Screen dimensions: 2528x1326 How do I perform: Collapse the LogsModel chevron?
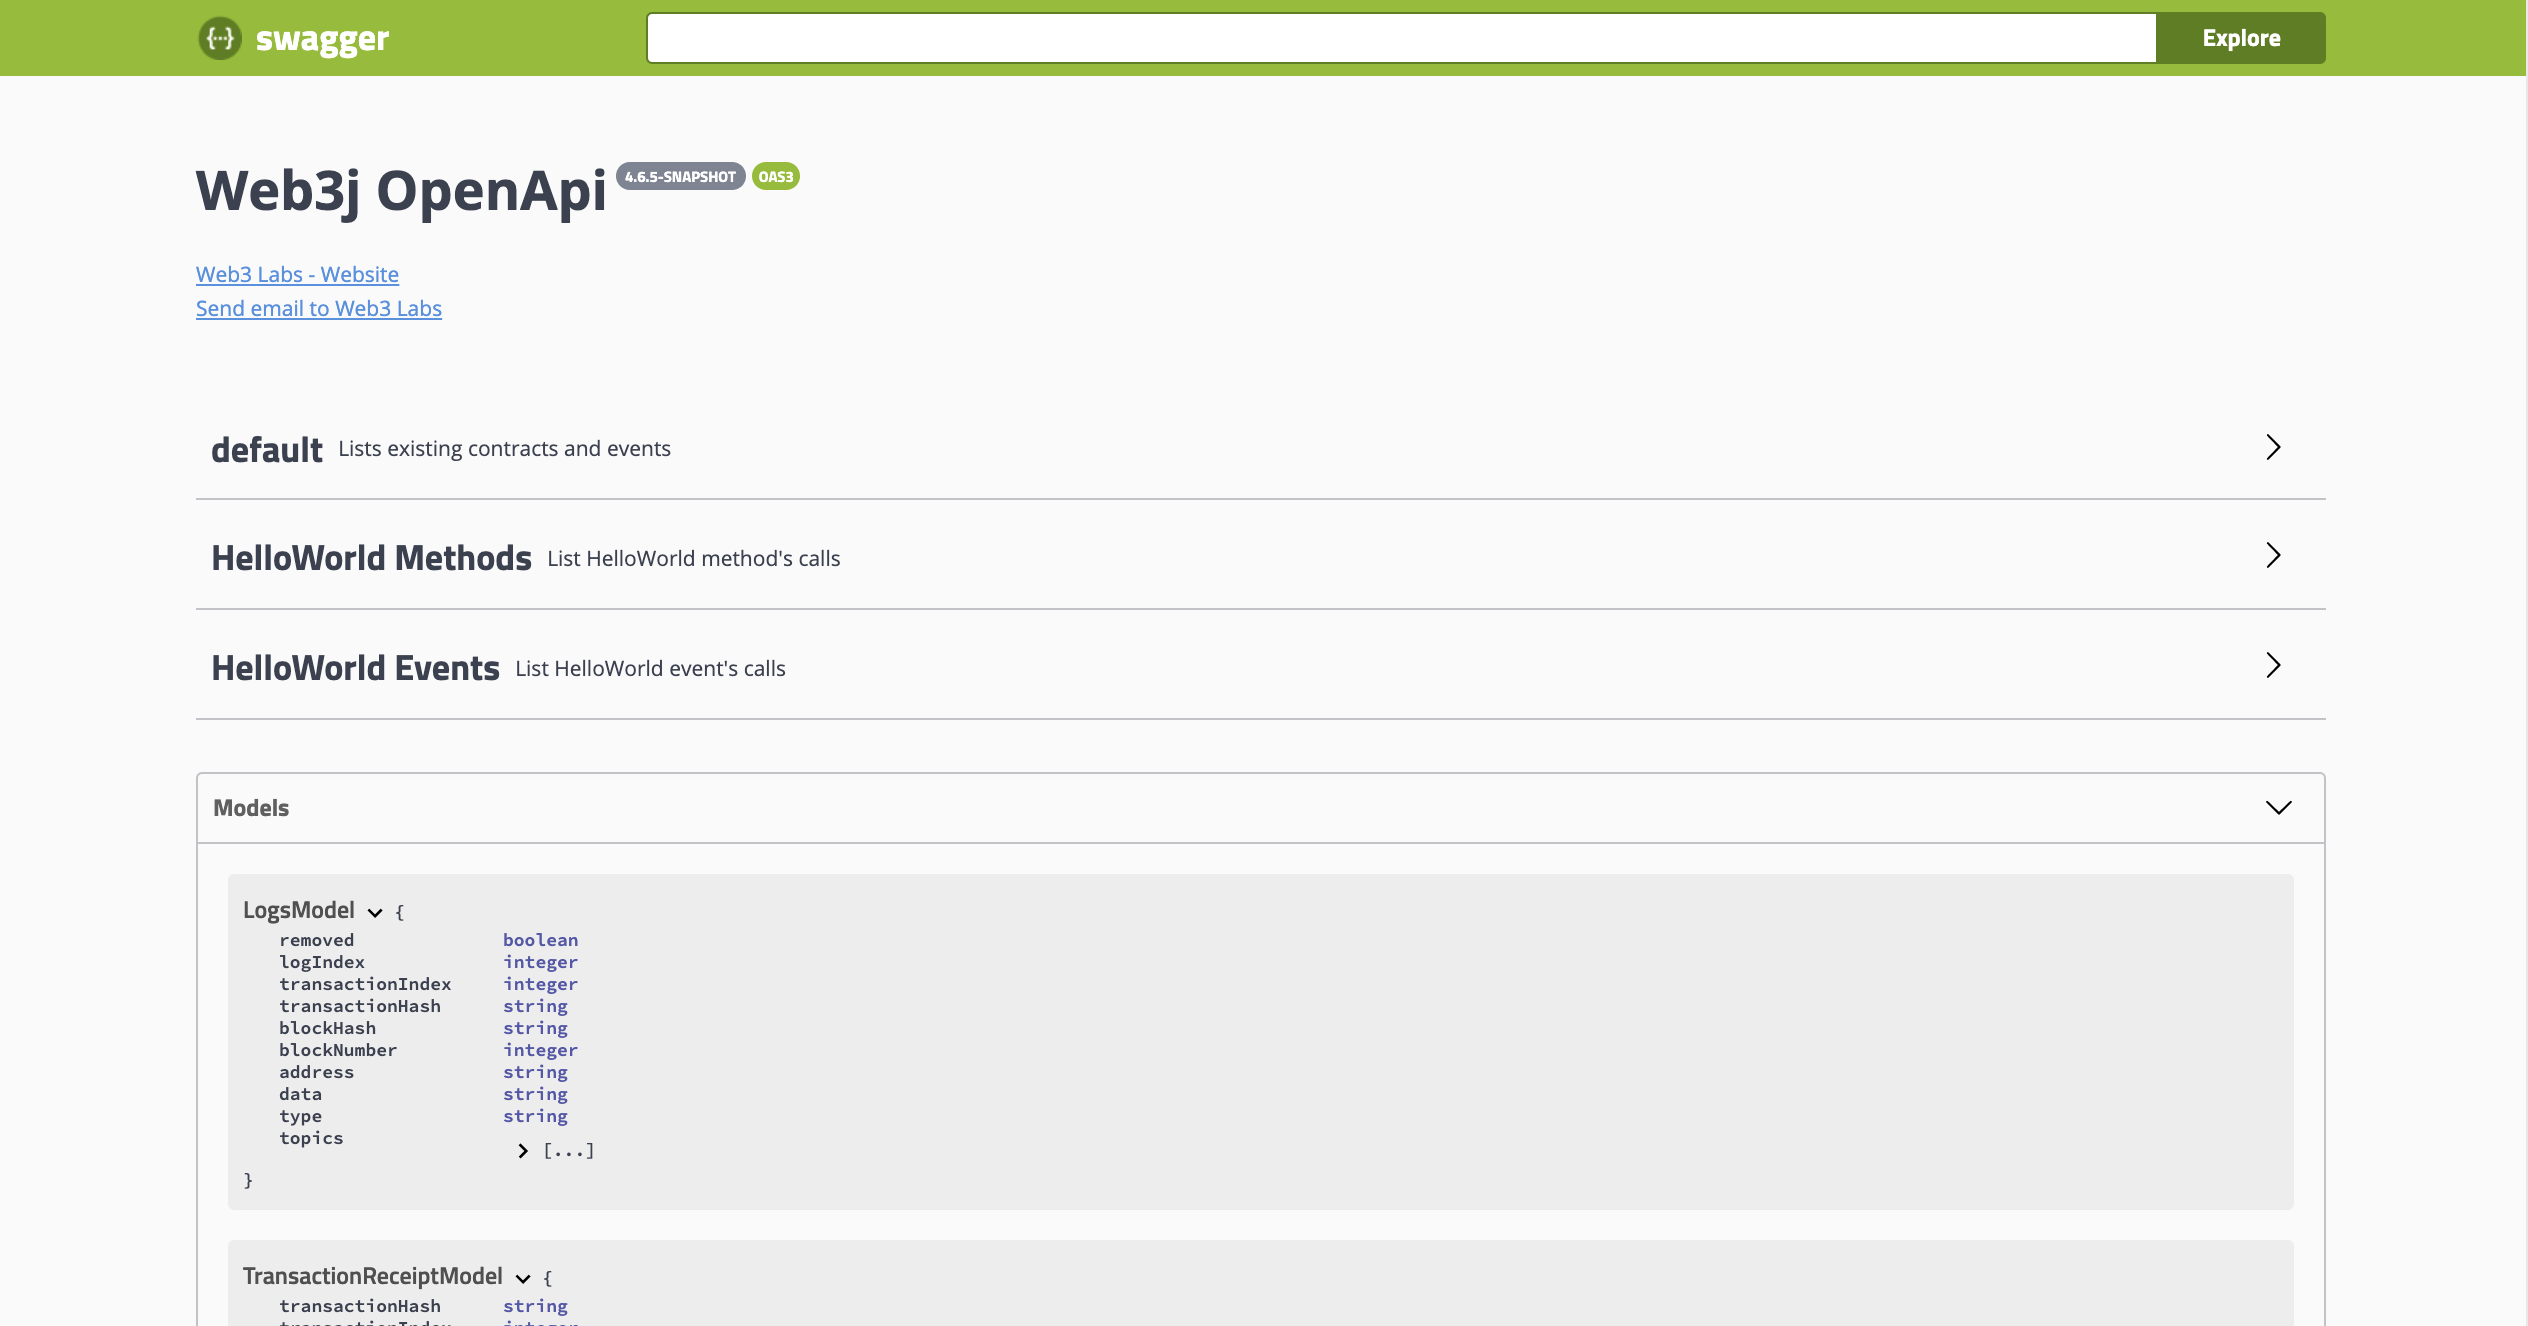(x=375, y=912)
